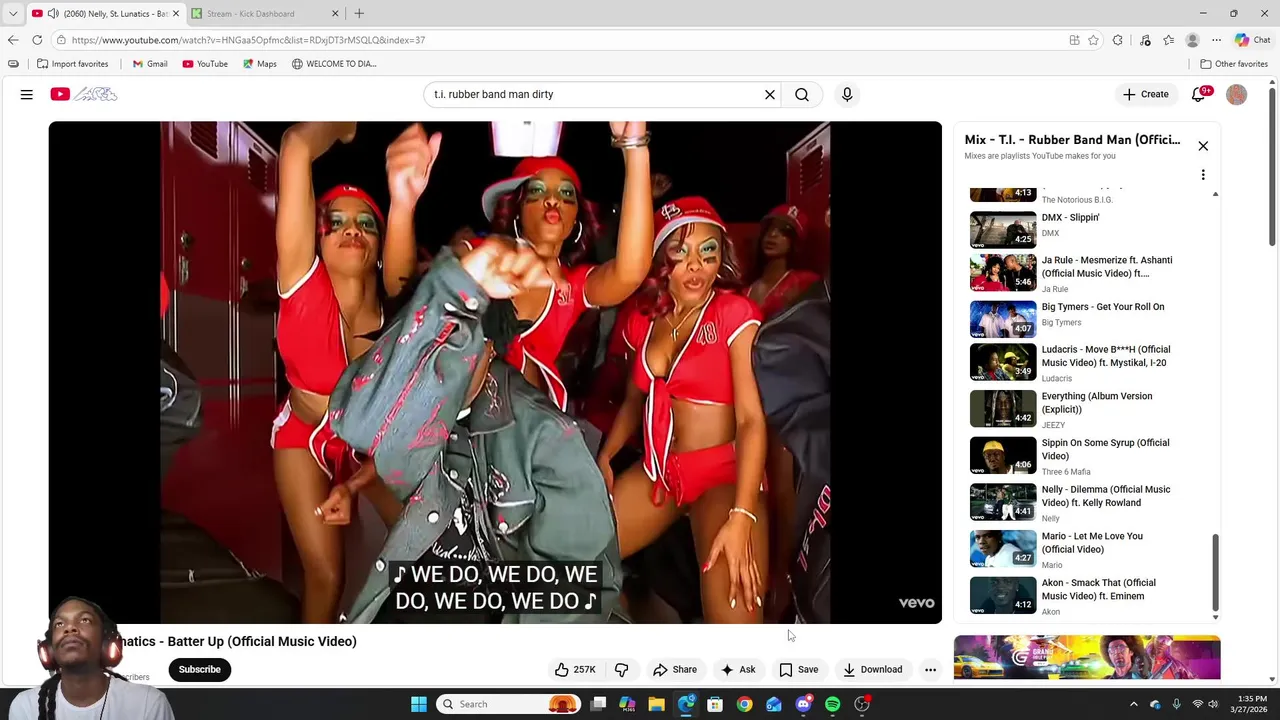
Task: Click the browser address bar URL
Action: click(248, 40)
